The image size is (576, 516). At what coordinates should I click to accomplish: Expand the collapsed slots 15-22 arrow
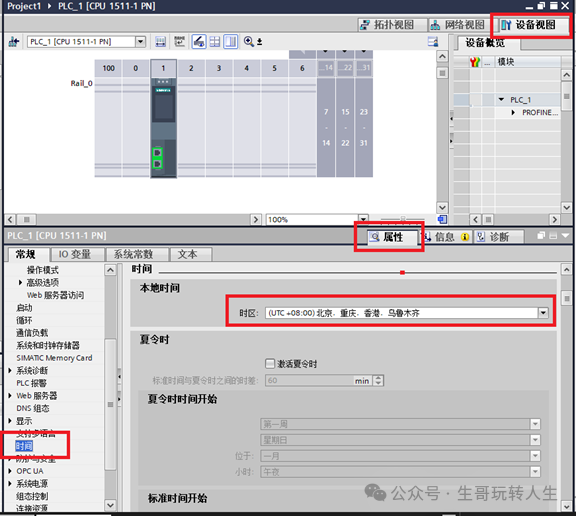coord(345,51)
